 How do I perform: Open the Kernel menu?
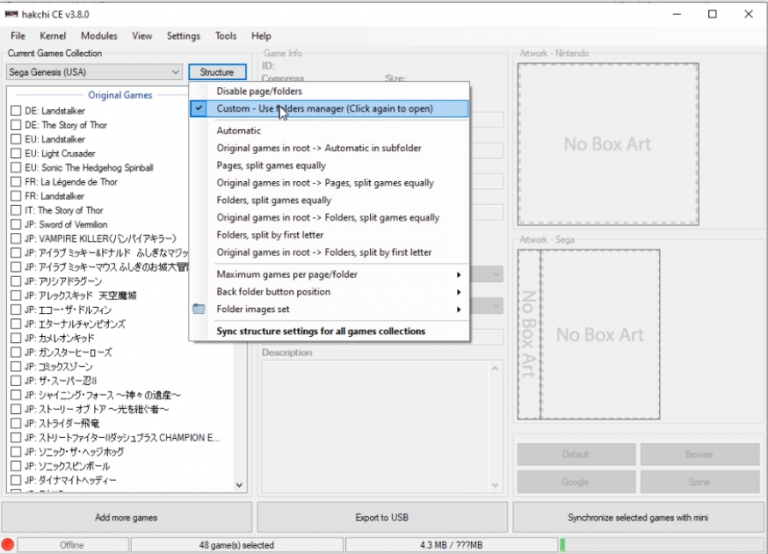click(52, 36)
